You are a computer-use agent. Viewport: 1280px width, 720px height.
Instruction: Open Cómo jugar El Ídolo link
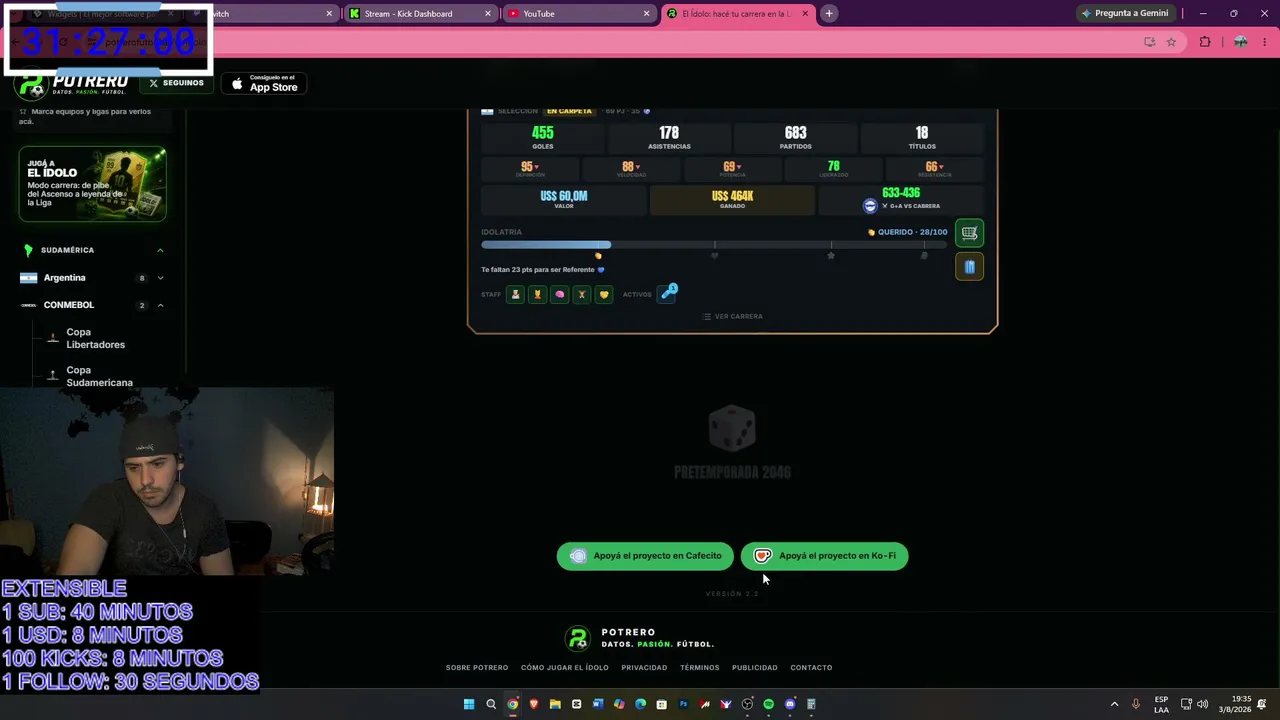tap(565, 668)
